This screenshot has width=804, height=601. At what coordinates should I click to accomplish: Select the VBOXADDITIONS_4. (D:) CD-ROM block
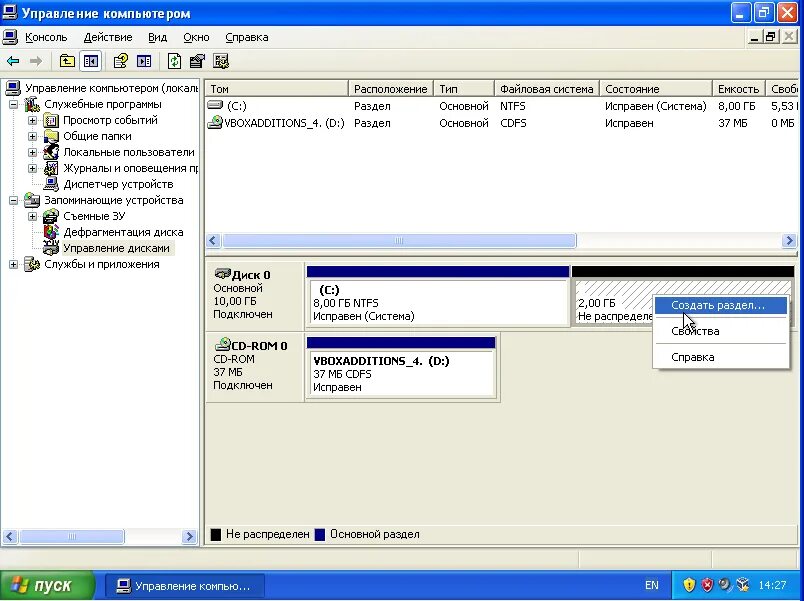(401, 367)
